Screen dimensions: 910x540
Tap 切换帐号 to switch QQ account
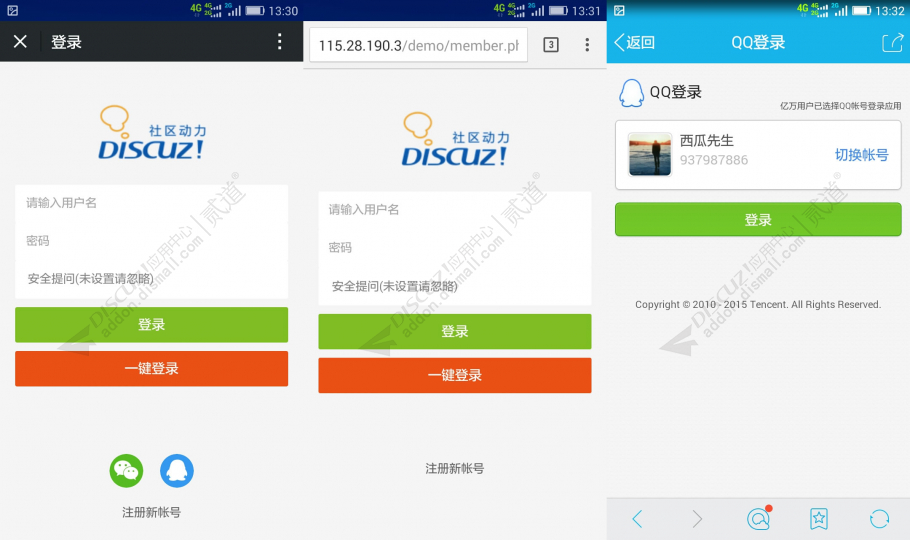pos(861,155)
